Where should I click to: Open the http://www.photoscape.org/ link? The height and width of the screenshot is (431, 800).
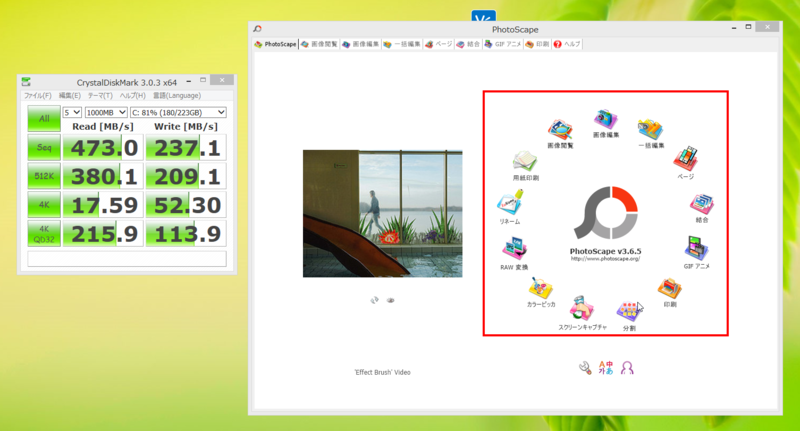[x=606, y=259]
